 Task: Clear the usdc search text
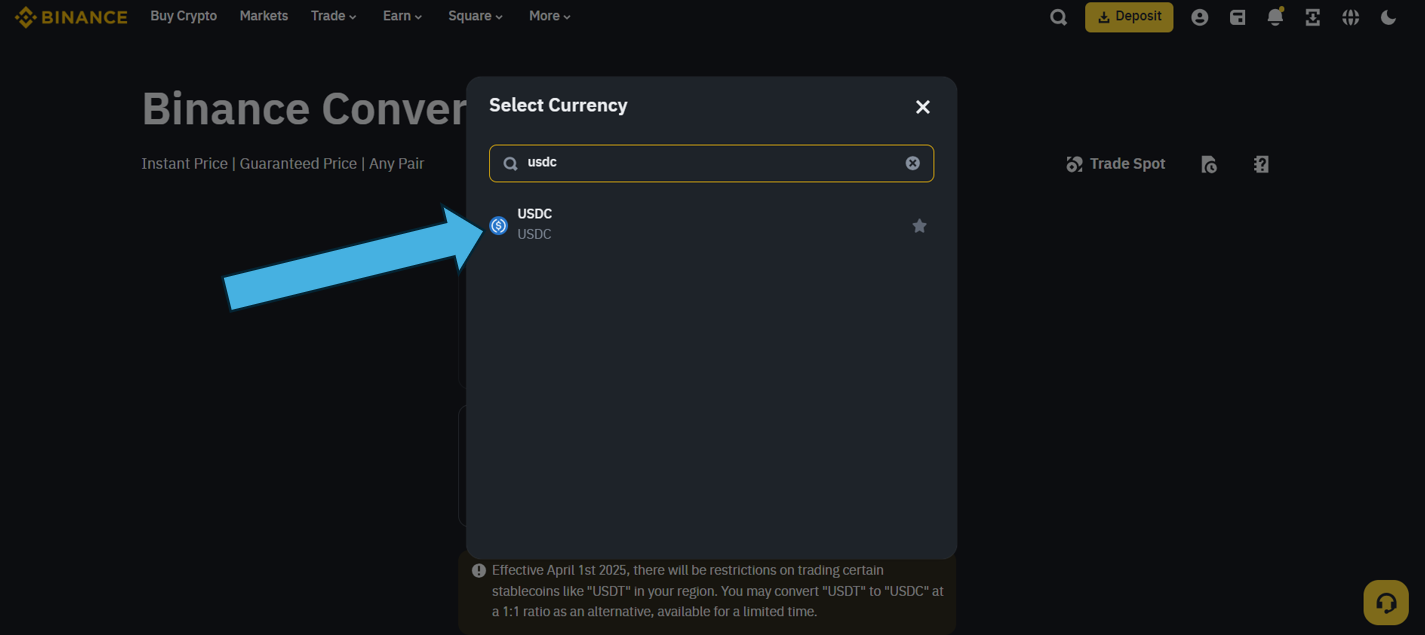click(912, 163)
